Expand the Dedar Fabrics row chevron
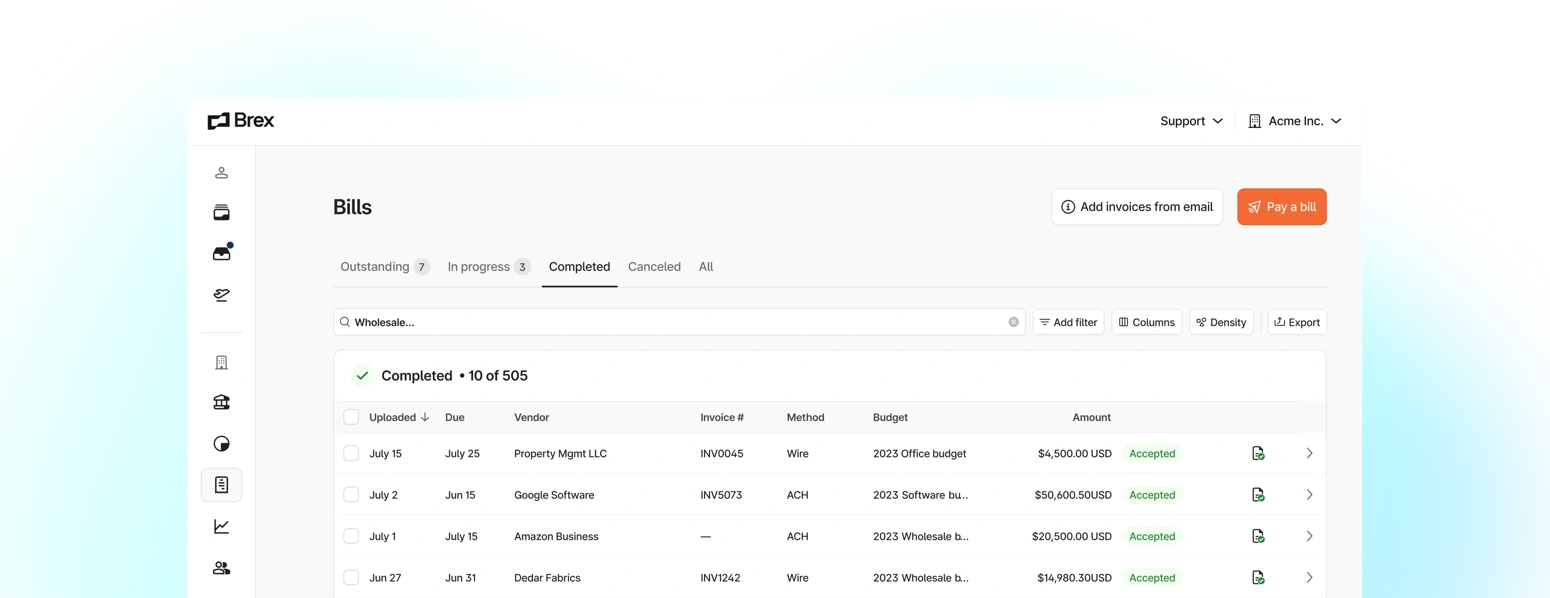The width and height of the screenshot is (1550, 598). 1309,577
